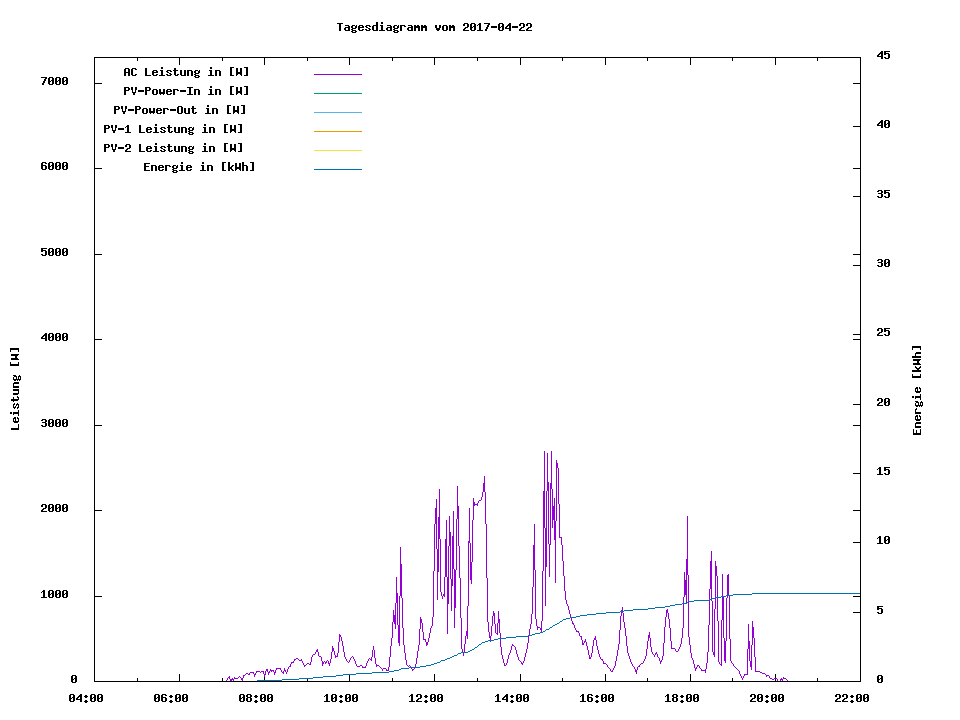Click the PV-Power-Out in [W] legend entry
Image resolution: width=960 pixels, height=720 pixels.
tap(180, 110)
